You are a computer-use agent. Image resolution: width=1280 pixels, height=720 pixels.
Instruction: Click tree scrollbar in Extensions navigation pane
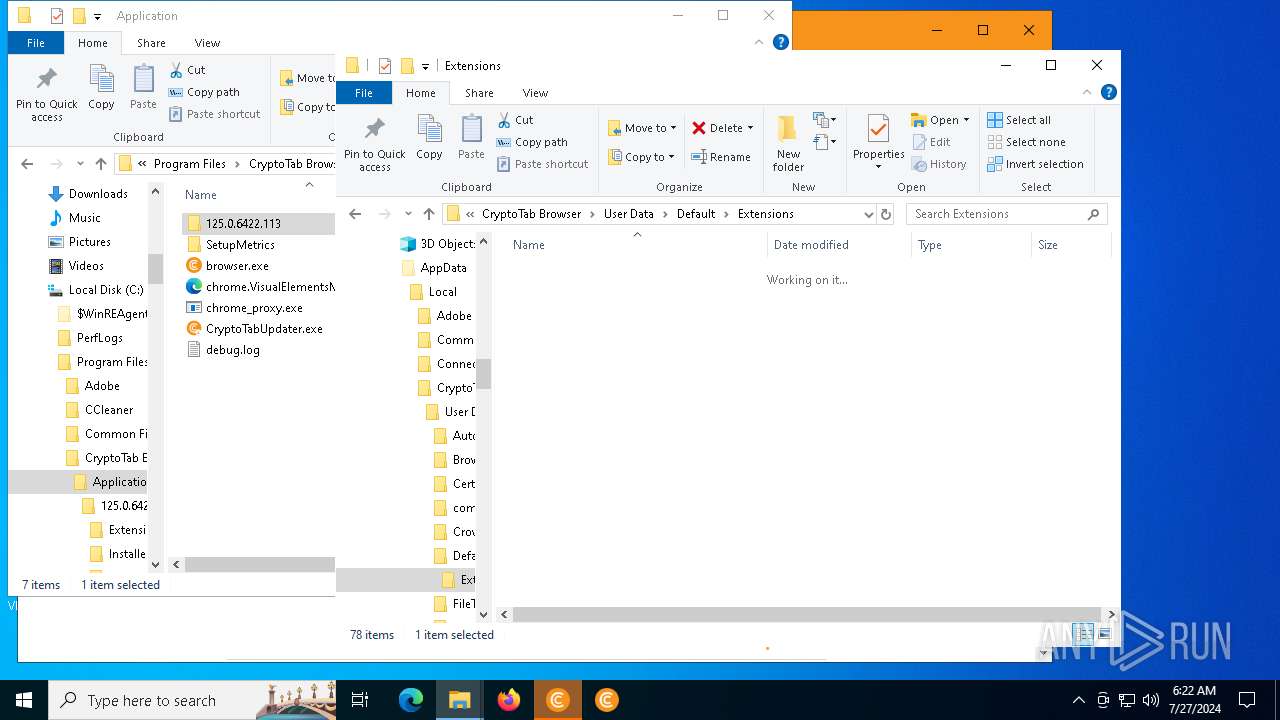484,373
